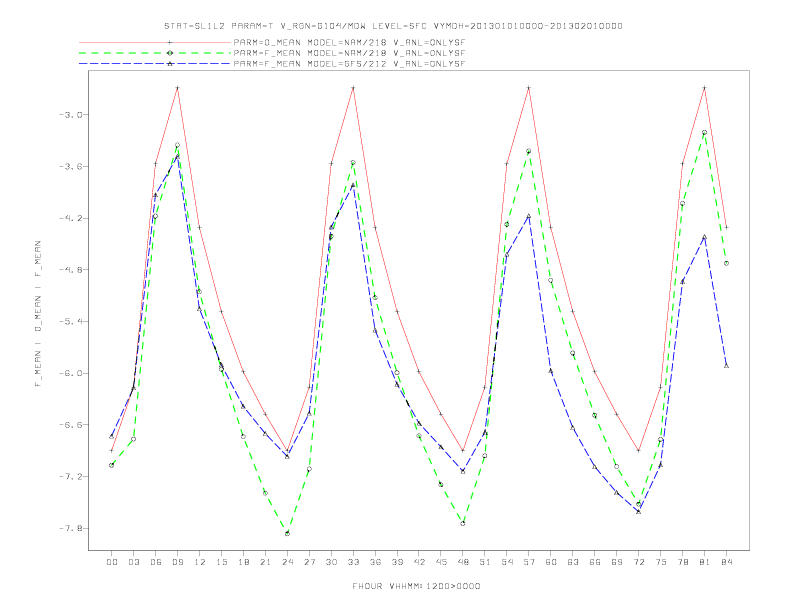Select the red O_MEAN NAM/218 legend label
The image size is (792, 612).
point(349,42)
